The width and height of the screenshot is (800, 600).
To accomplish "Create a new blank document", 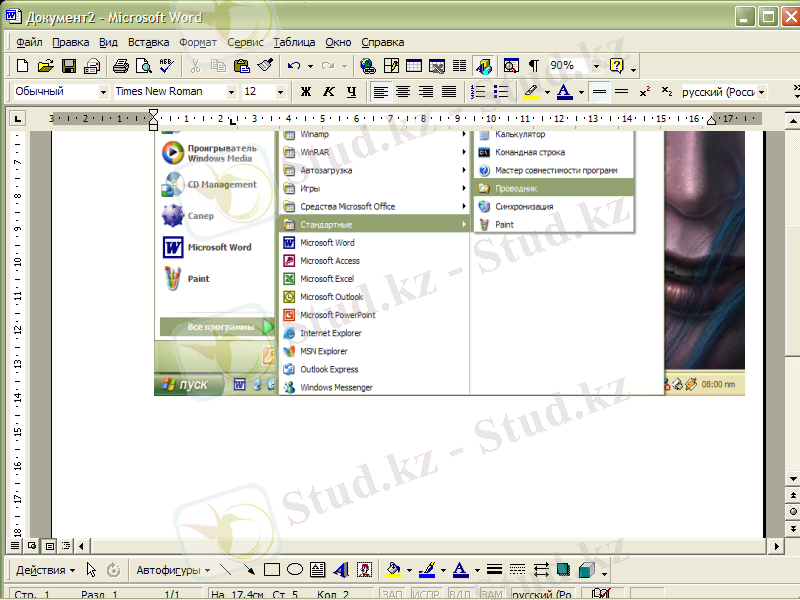I will pos(22,66).
